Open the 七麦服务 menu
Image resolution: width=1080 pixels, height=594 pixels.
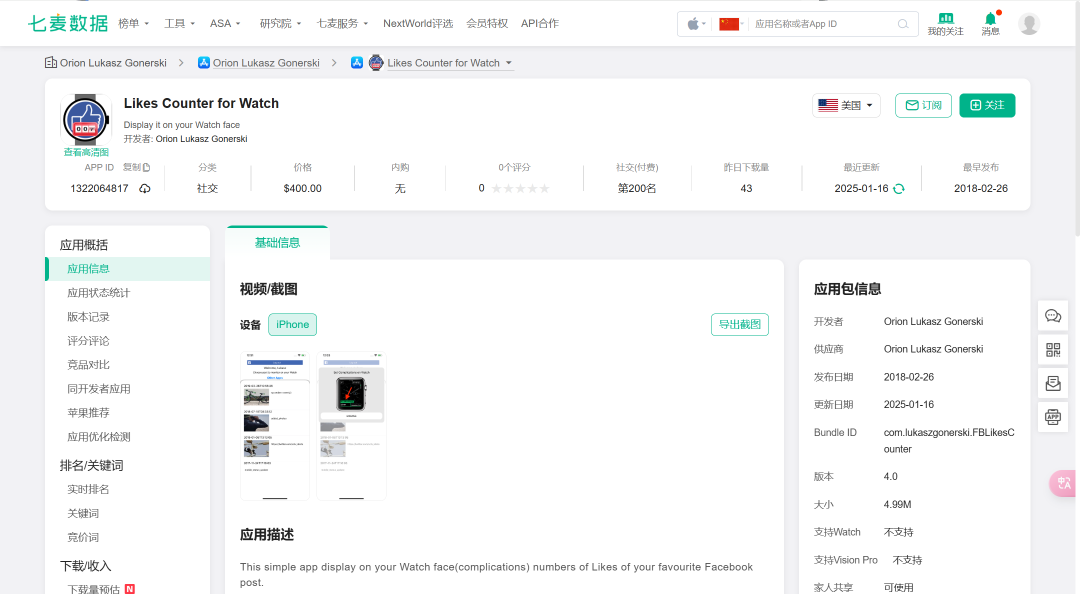tap(342, 23)
